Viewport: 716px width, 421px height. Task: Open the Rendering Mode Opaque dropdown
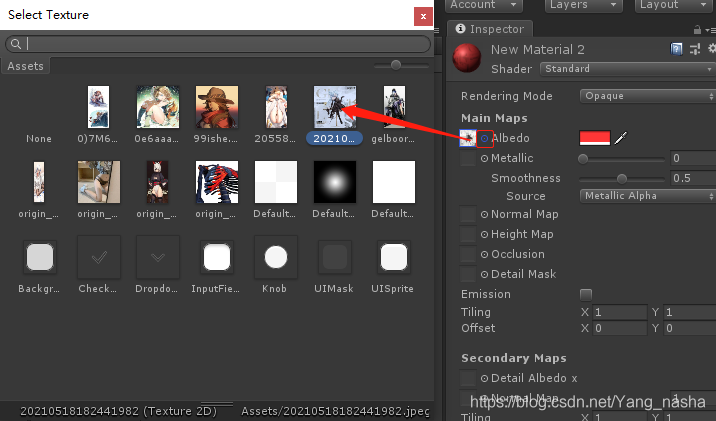648,96
